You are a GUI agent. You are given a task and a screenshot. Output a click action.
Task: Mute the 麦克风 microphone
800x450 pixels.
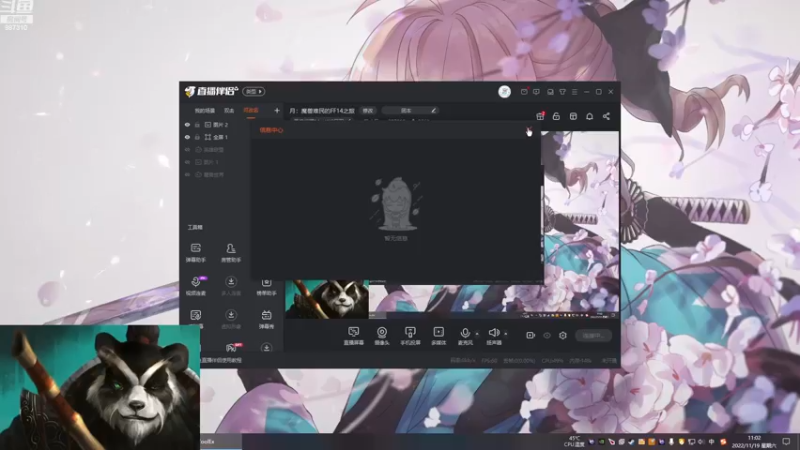point(465,336)
